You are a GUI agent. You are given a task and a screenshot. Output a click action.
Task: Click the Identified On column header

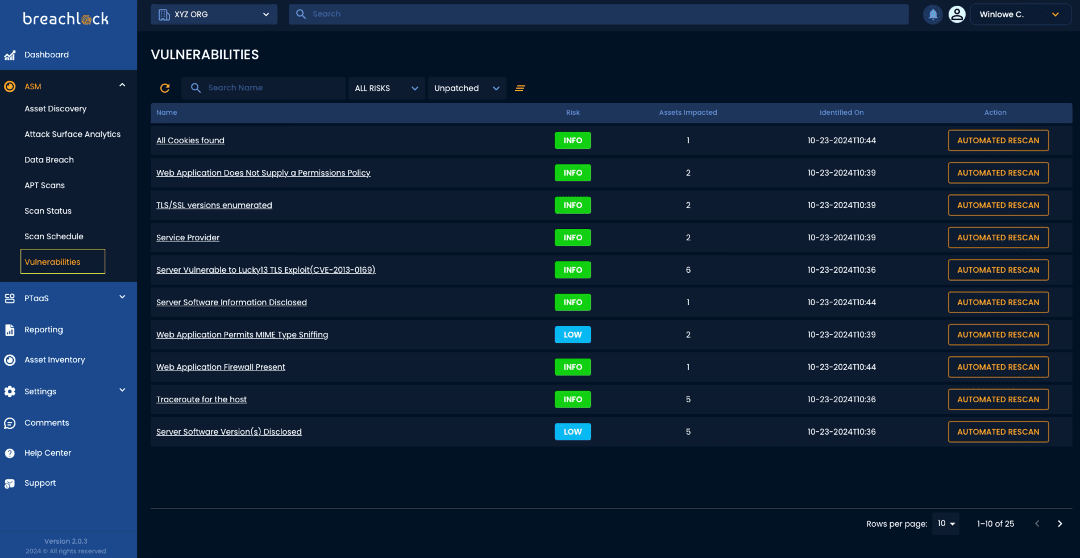pos(842,113)
